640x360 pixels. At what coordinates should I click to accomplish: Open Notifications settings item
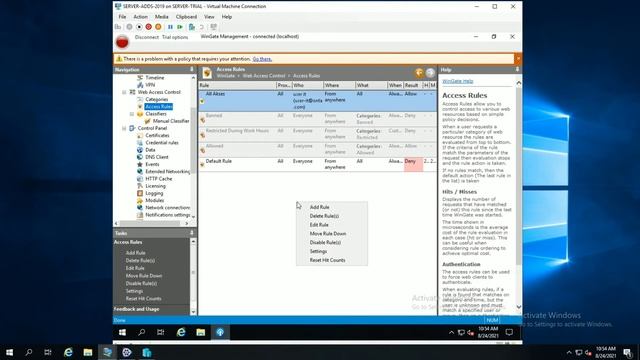[168, 215]
